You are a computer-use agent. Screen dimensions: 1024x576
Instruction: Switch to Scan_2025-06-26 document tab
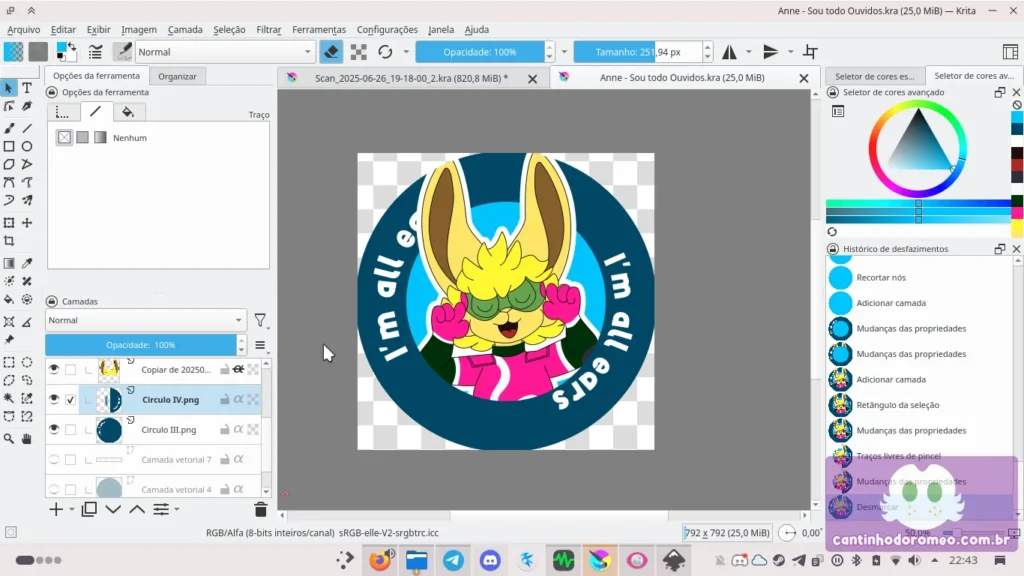click(x=411, y=78)
